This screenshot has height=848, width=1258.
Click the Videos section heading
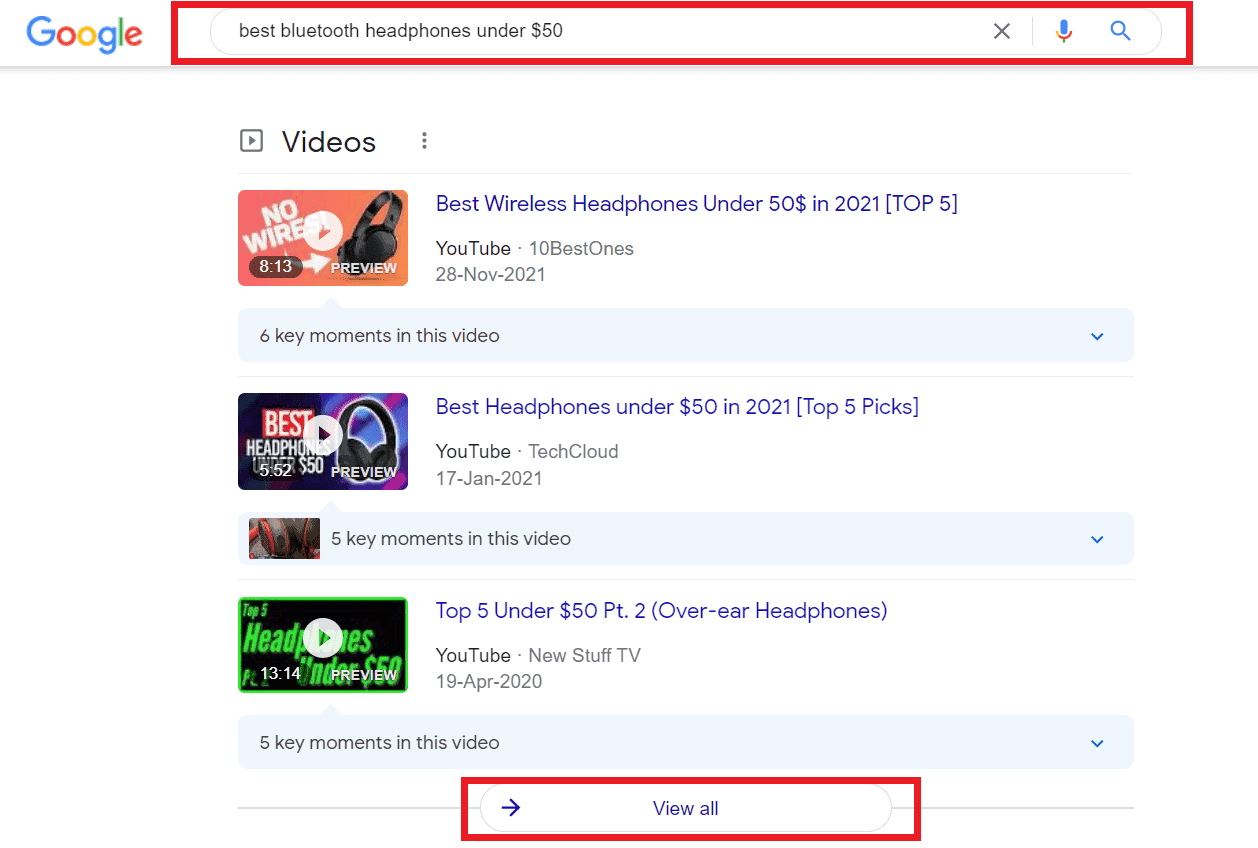329,142
